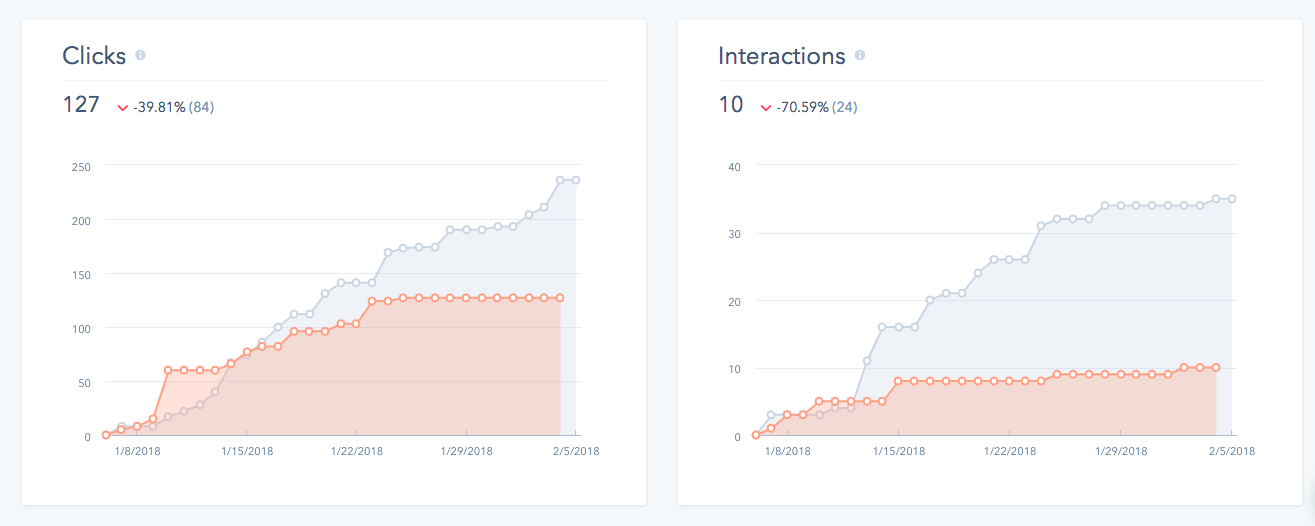Screen dimensions: 1315x526
Task: Click 1/15/2018 axis label in Clicks chart
Action: pos(246,452)
